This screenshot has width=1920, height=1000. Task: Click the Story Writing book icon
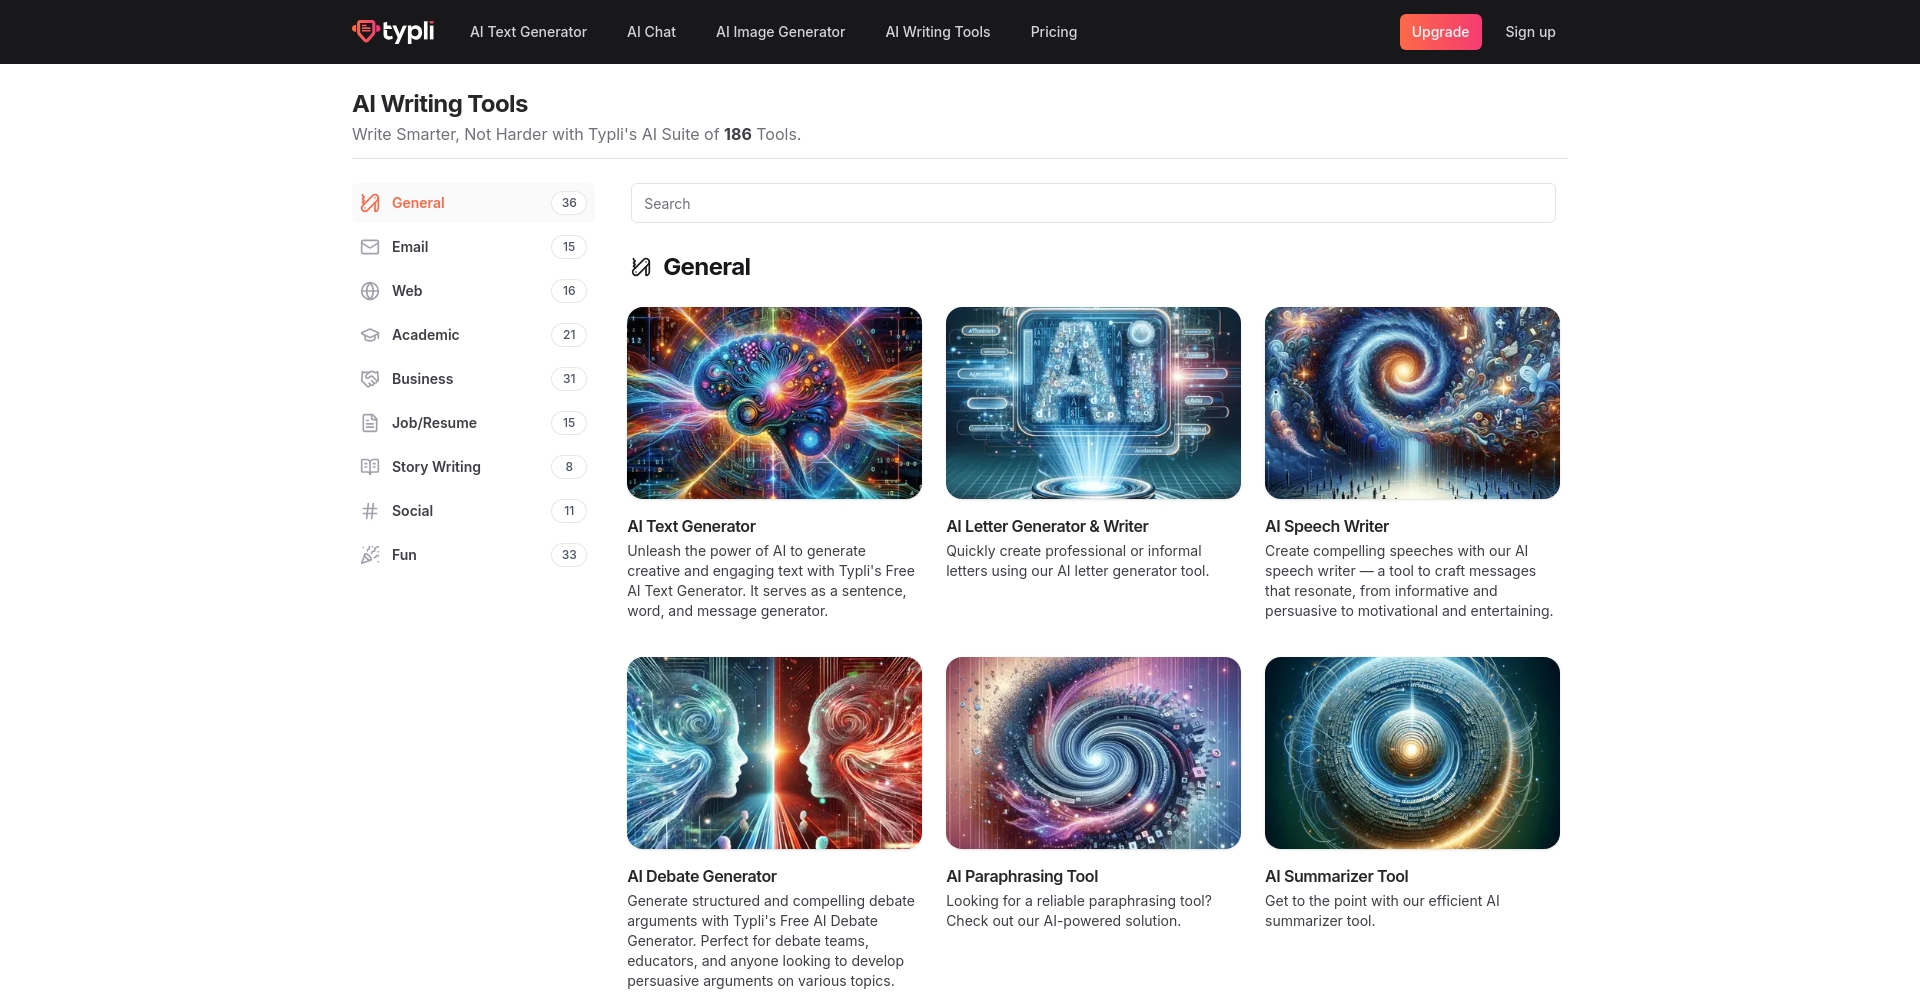(370, 467)
